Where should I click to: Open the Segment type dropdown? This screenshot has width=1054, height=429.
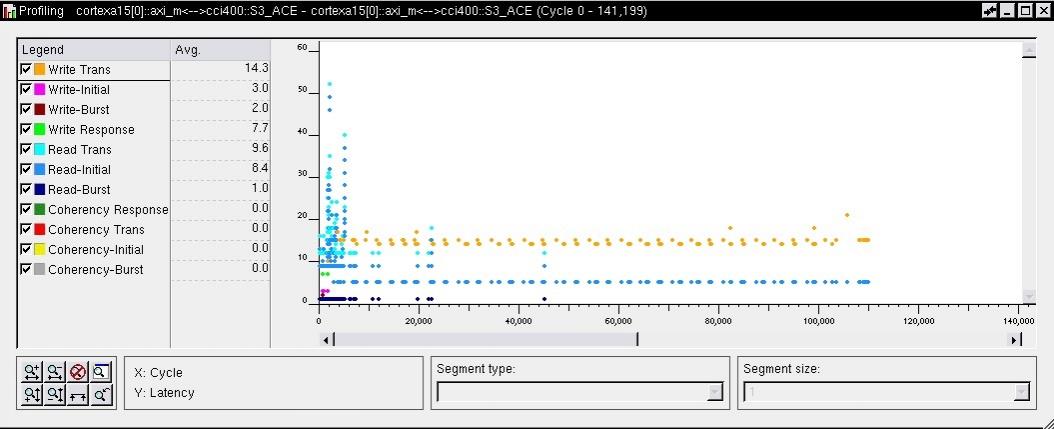(715, 392)
